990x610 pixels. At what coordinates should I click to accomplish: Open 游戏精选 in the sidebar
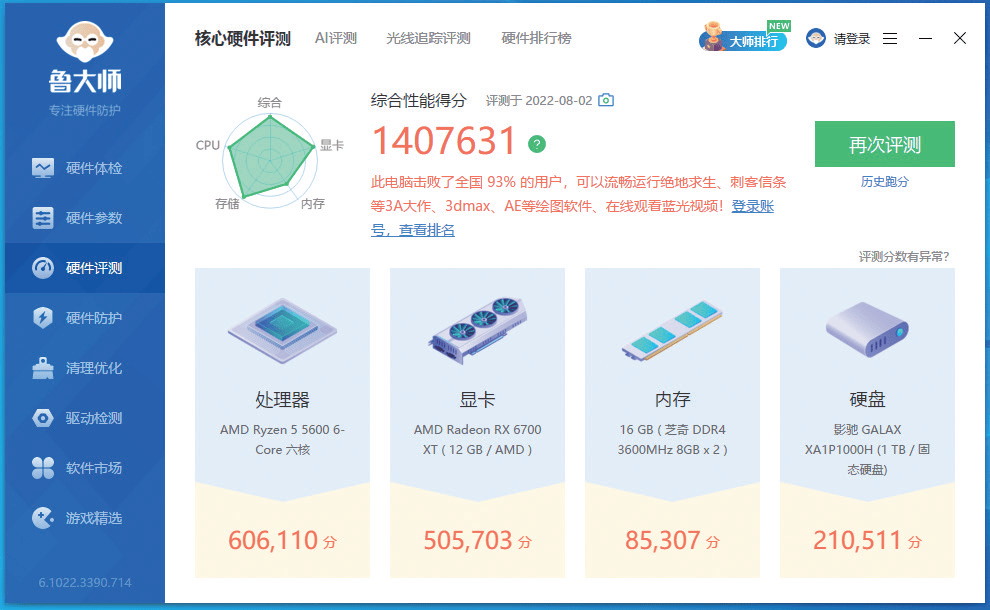[x=80, y=518]
